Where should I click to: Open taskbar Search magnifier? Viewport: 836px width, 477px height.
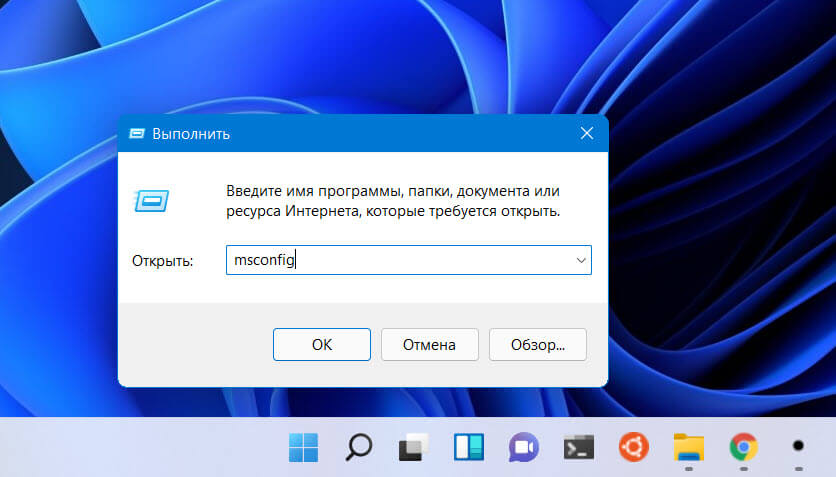359,447
